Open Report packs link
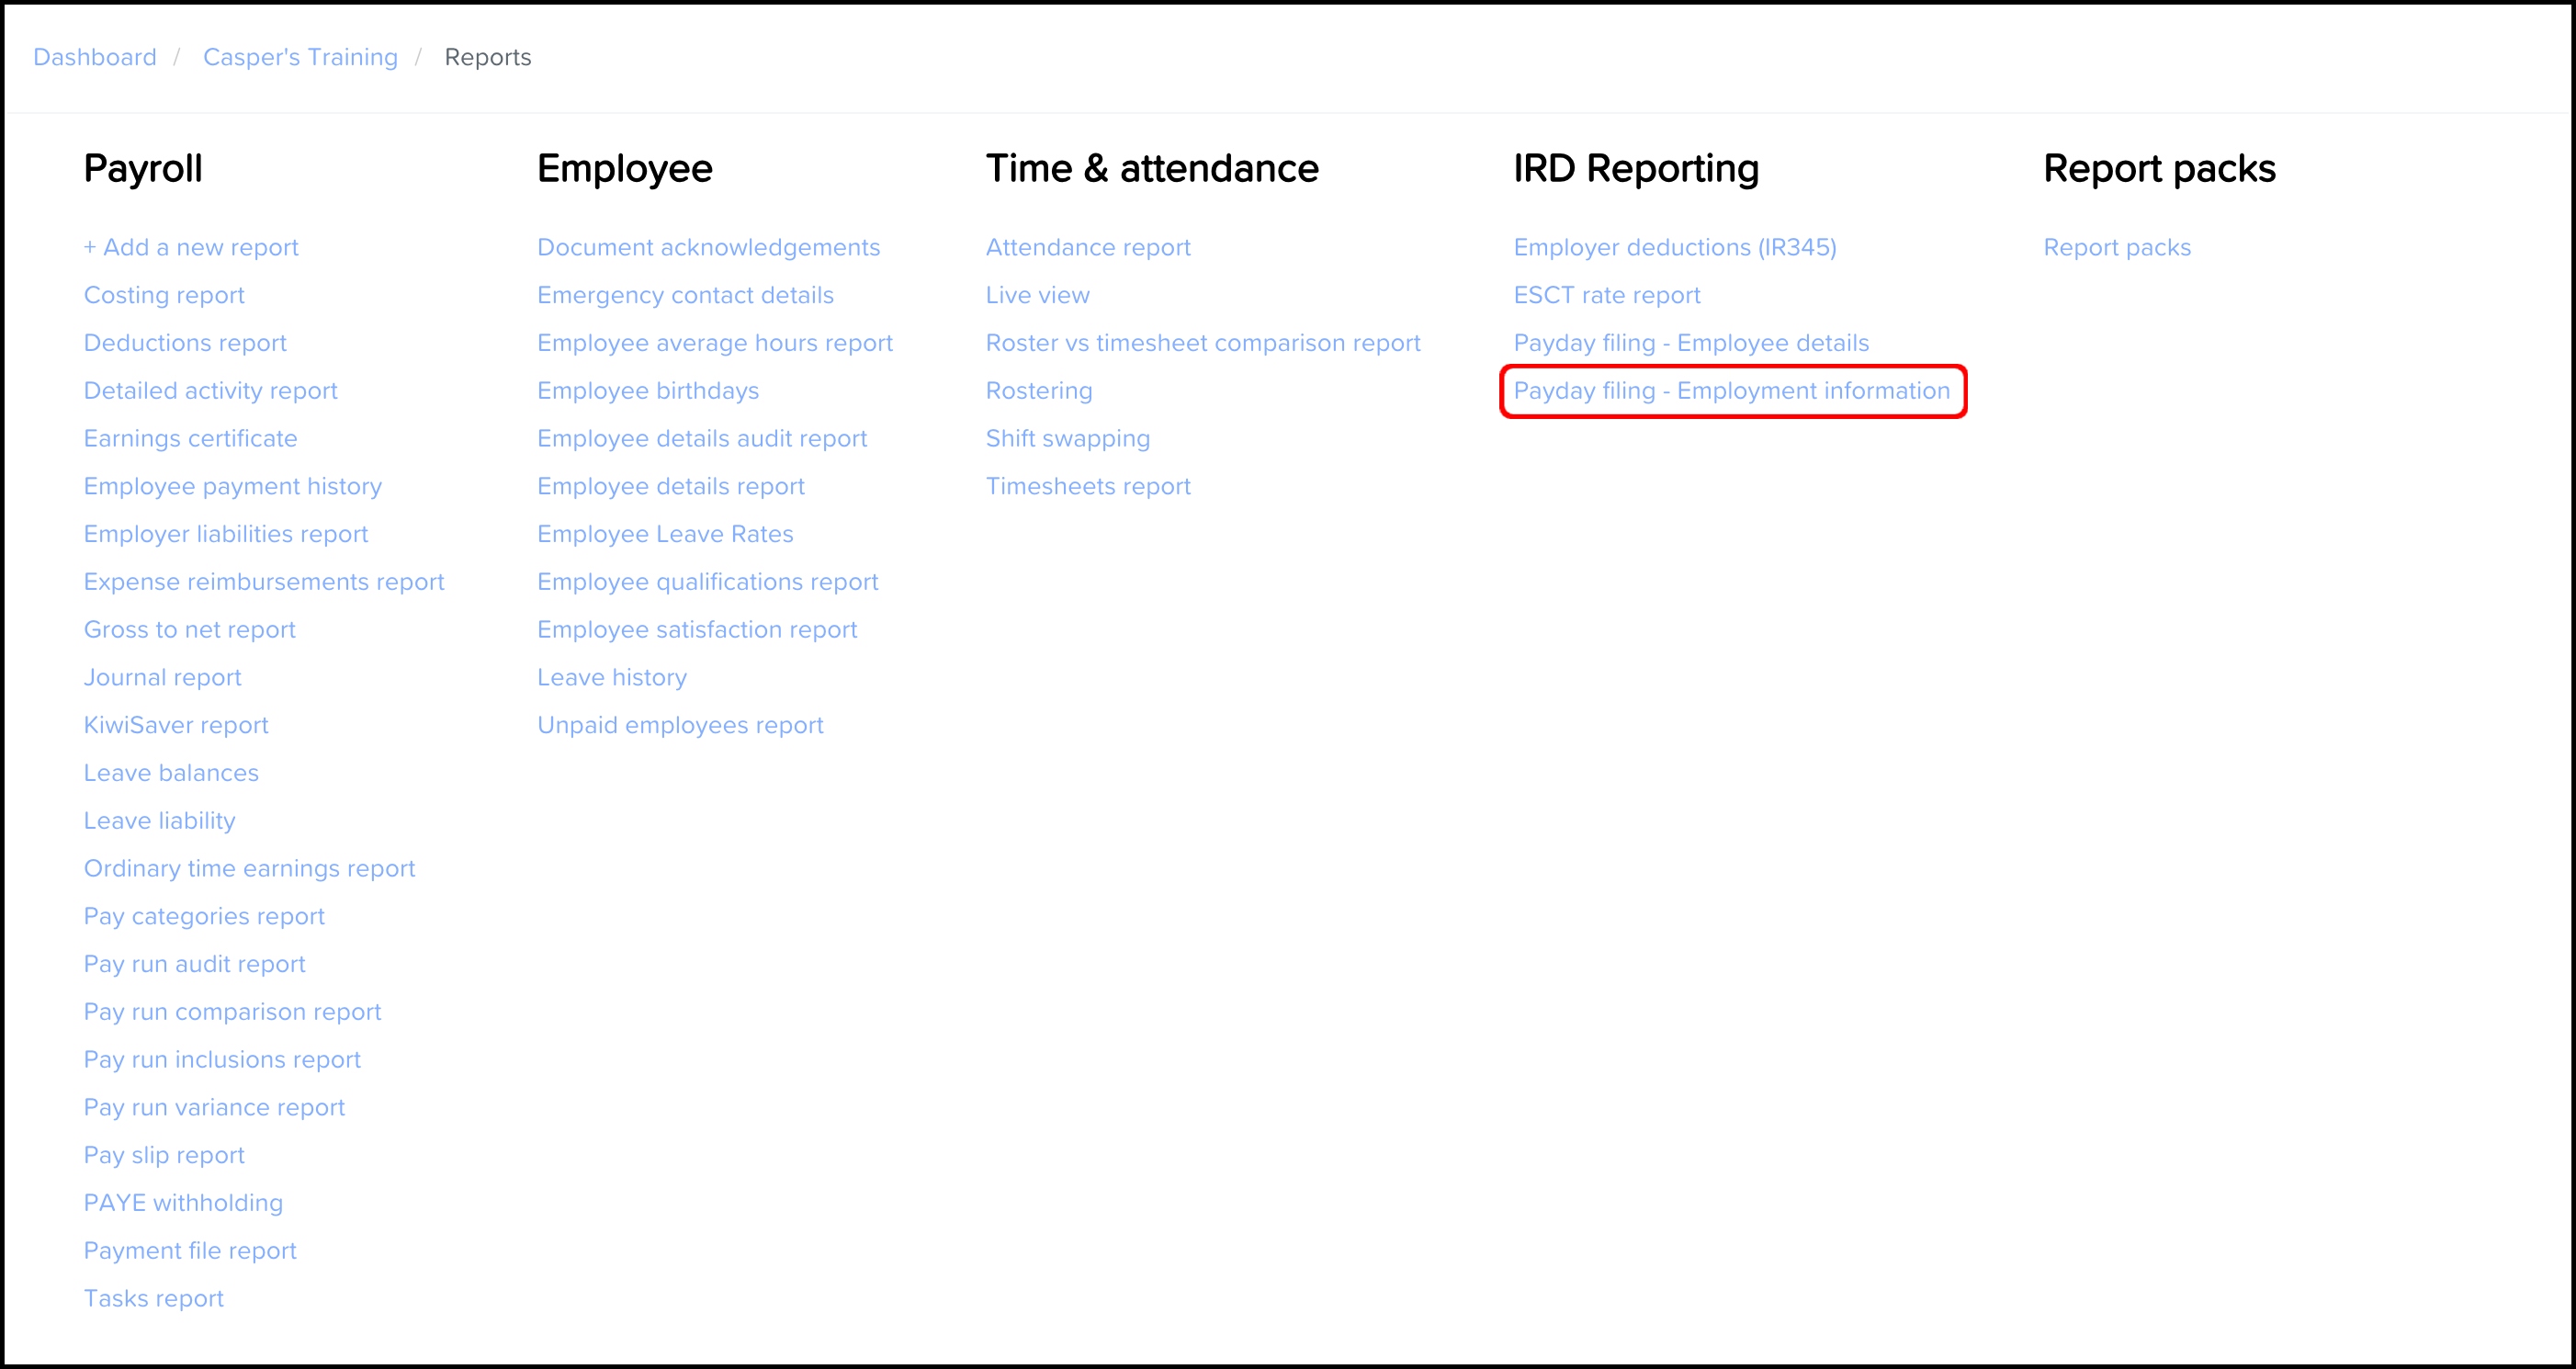The image size is (2576, 1369). [2116, 247]
